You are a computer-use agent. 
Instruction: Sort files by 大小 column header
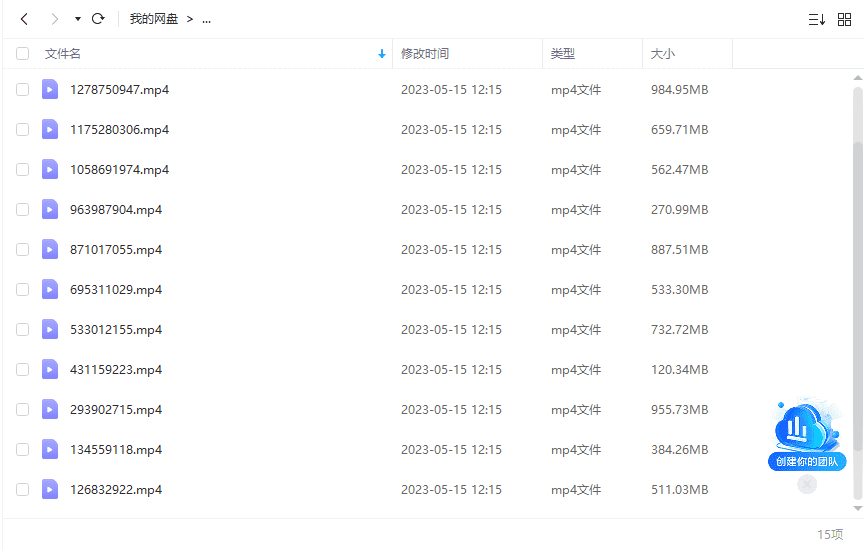coord(663,54)
